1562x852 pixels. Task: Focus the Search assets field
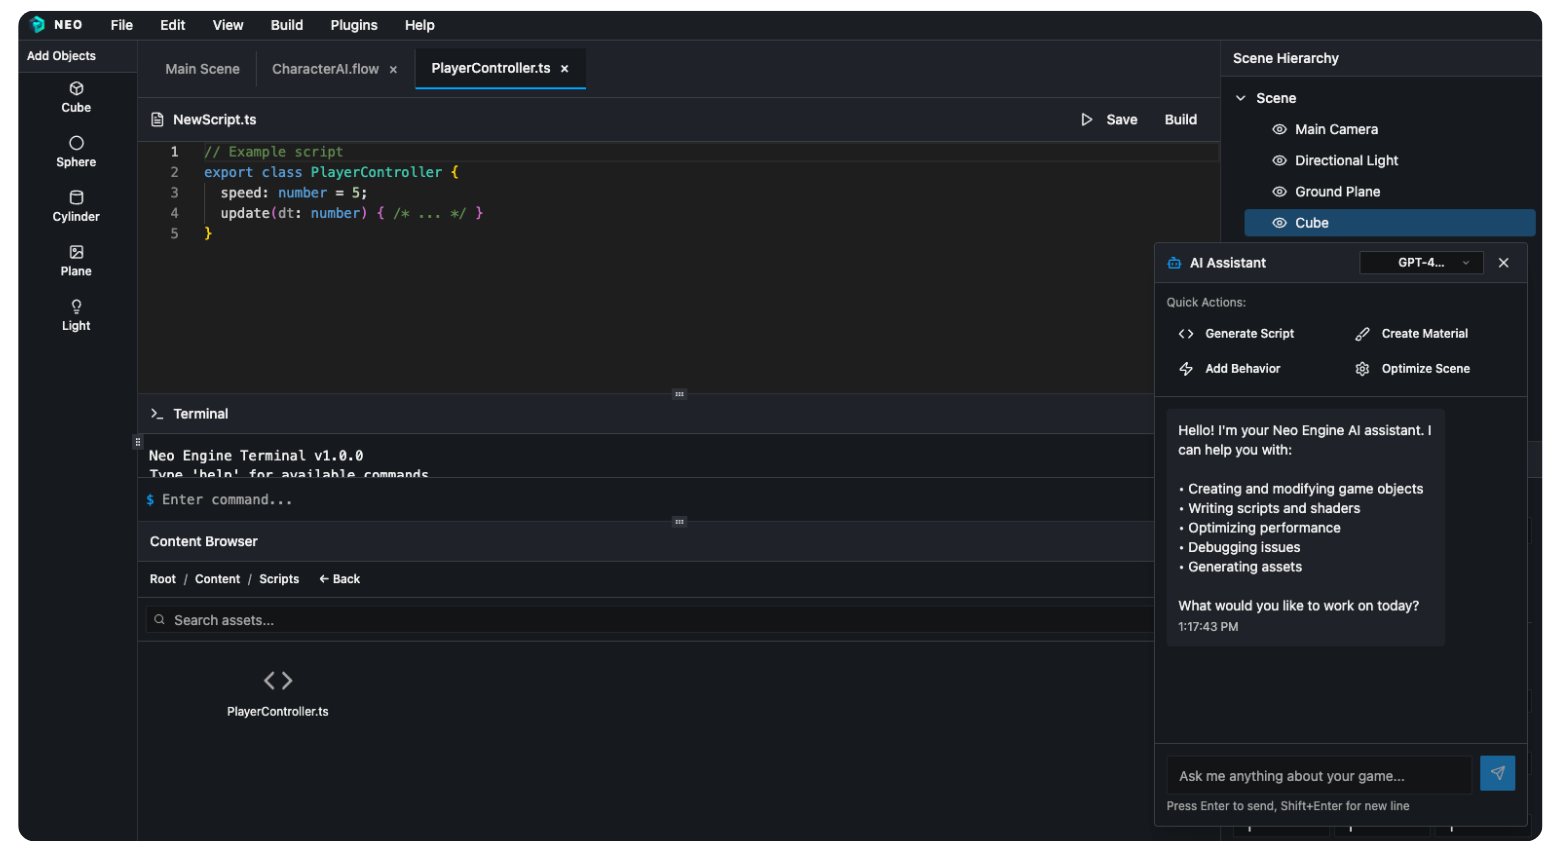pyautogui.click(x=650, y=620)
